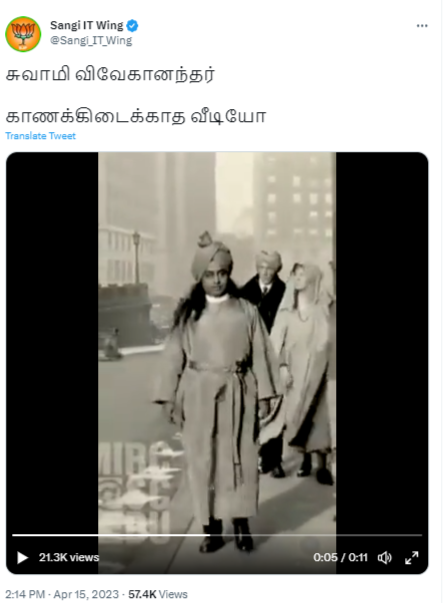Image resolution: width=447 pixels, height=603 pixels.
Task: Click the 21.3K views label in player
Action: (x=69, y=557)
